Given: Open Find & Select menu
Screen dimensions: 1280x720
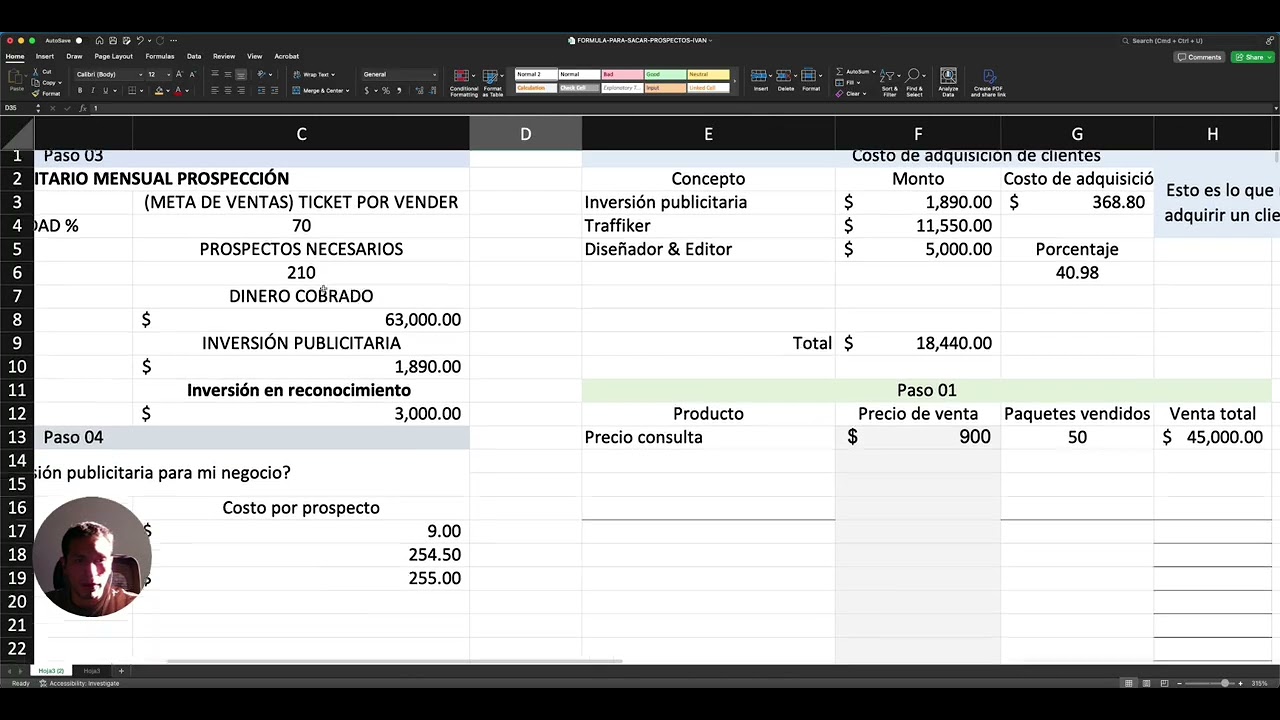Looking at the screenshot, I should (x=914, y=83).
